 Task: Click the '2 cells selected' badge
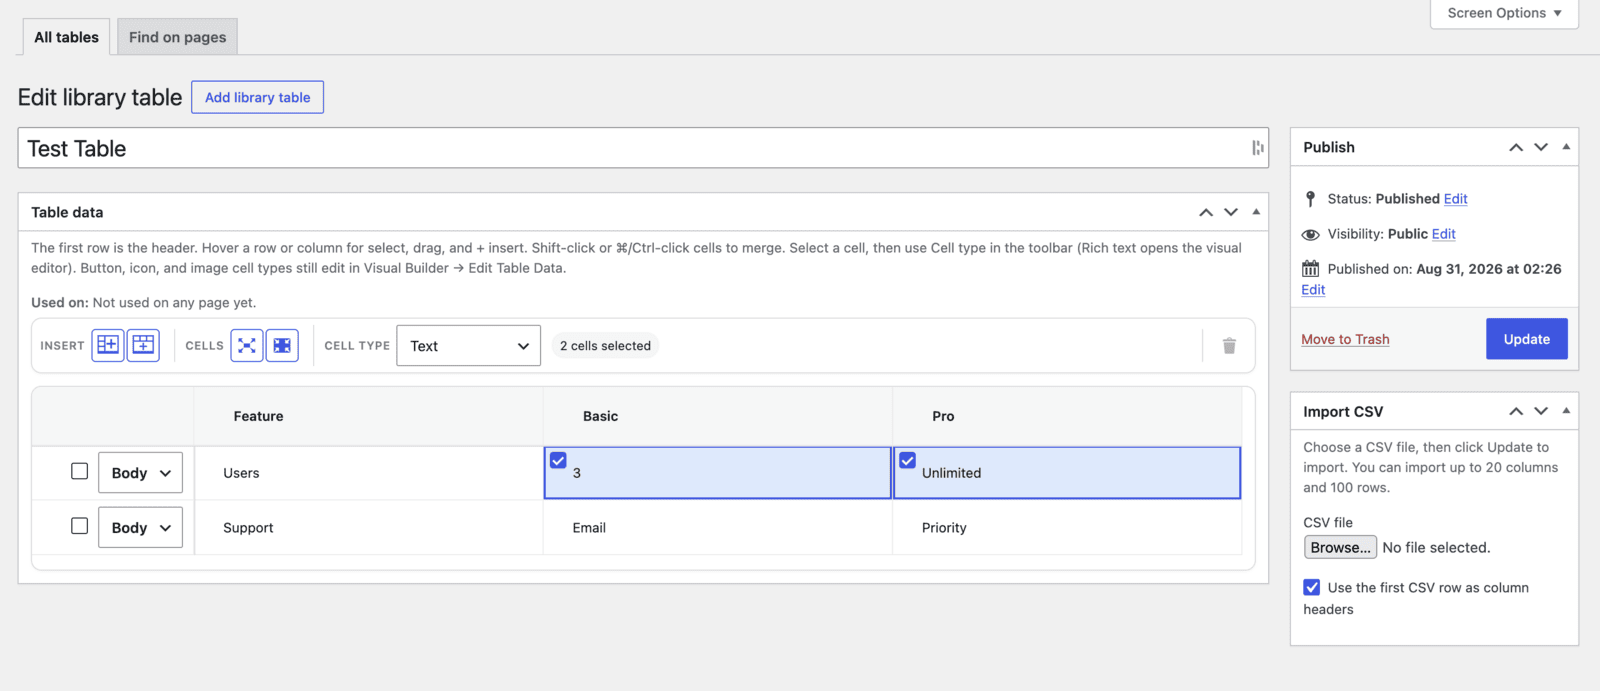pos(605,346)
